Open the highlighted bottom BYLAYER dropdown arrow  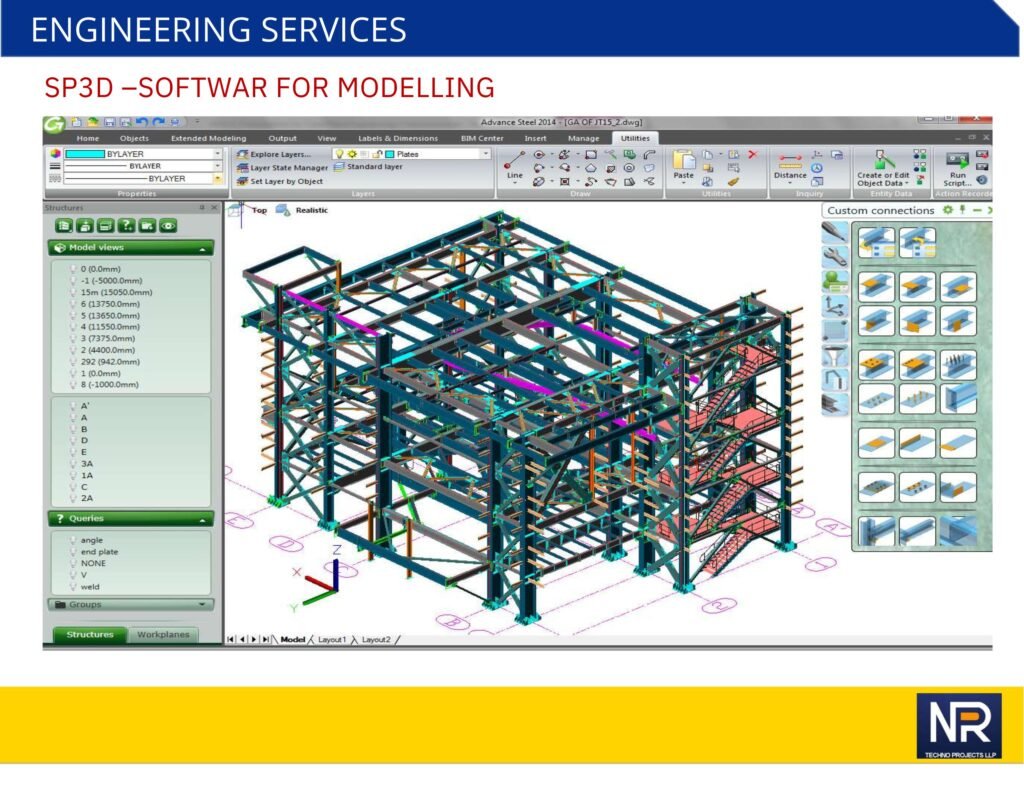point(217,178)
